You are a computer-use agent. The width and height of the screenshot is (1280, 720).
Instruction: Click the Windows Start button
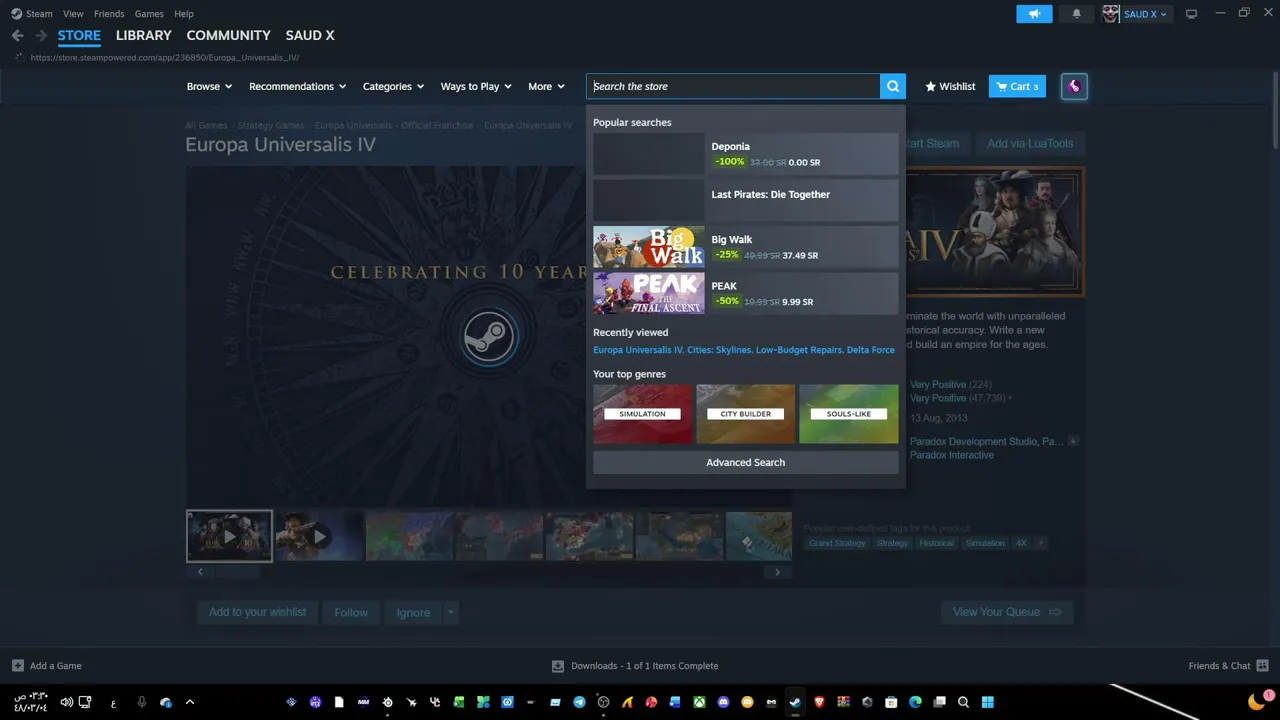pos(987,702)
